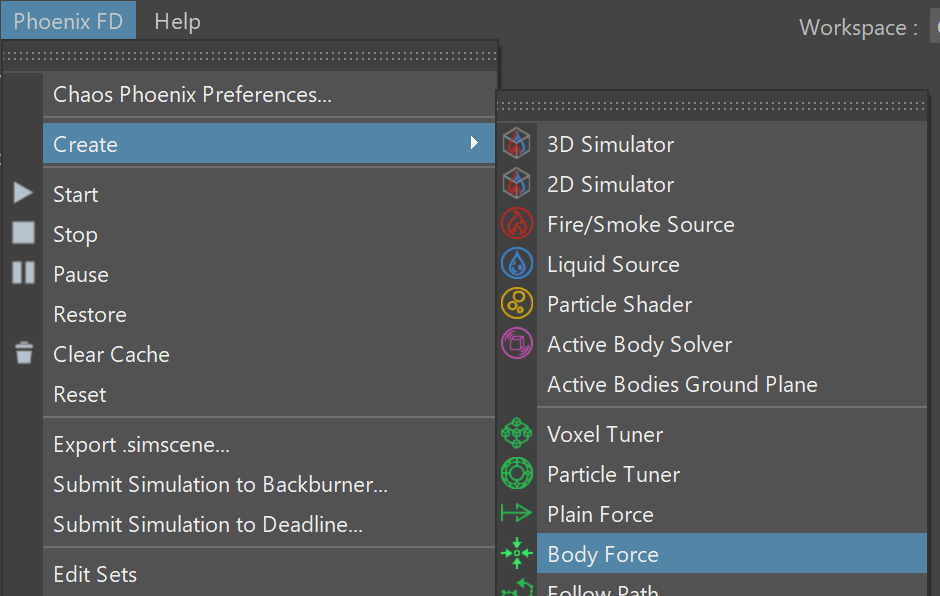This screenshot has height=596, width=940.
Task: Click the 2D Simulator icon
Action: pyautogui.click(x=516, y=183)
